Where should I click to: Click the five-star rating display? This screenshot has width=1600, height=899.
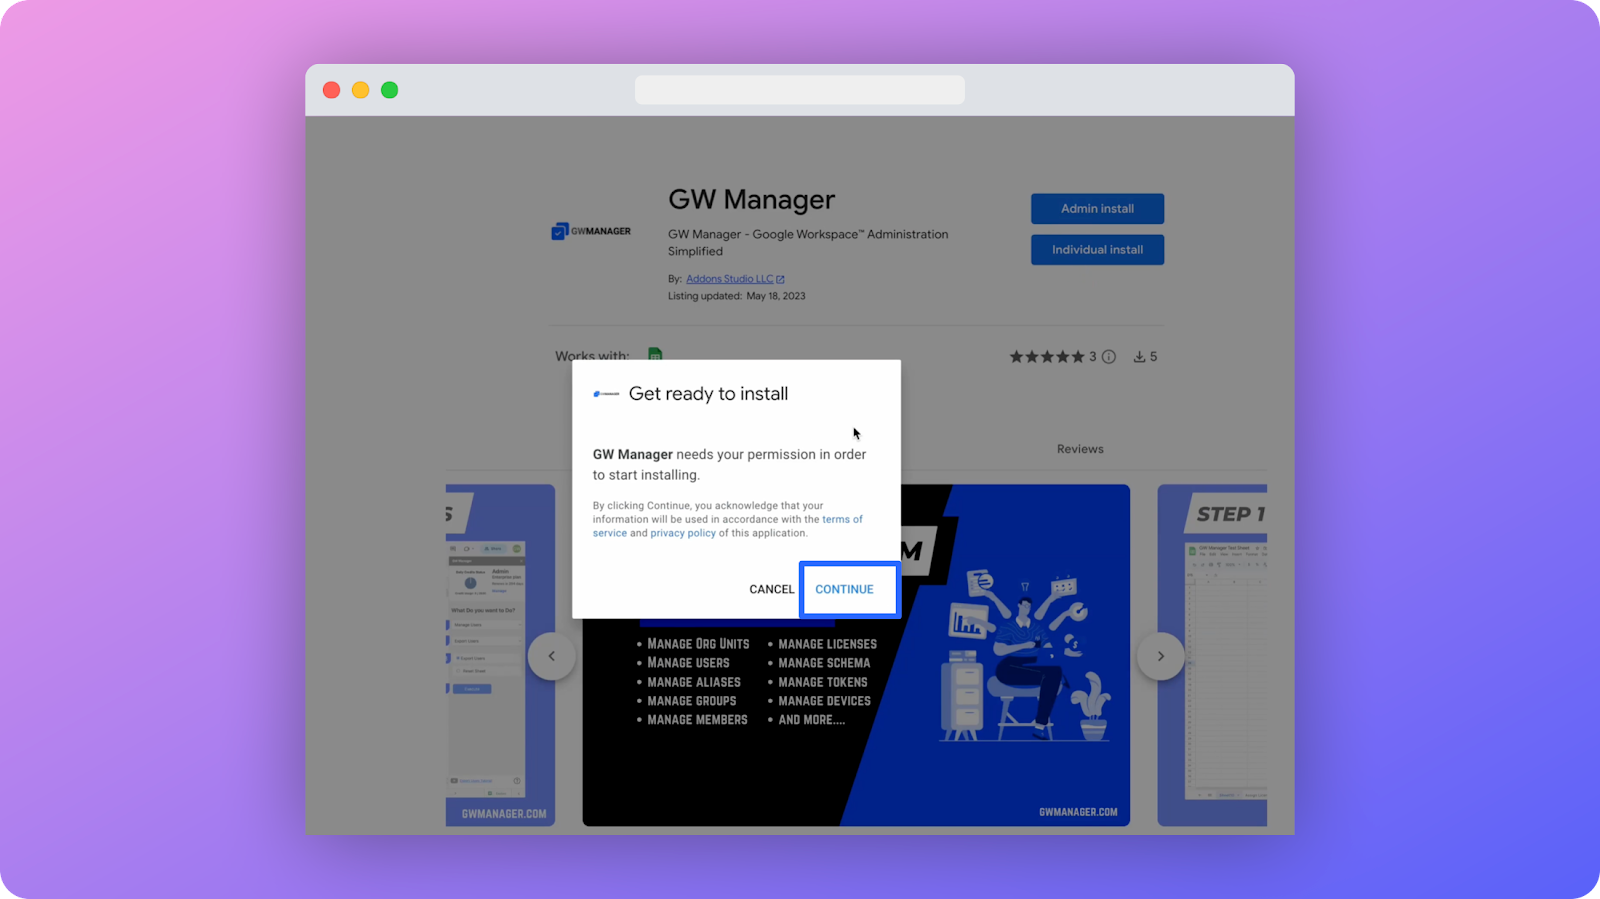coord(1046,357)
